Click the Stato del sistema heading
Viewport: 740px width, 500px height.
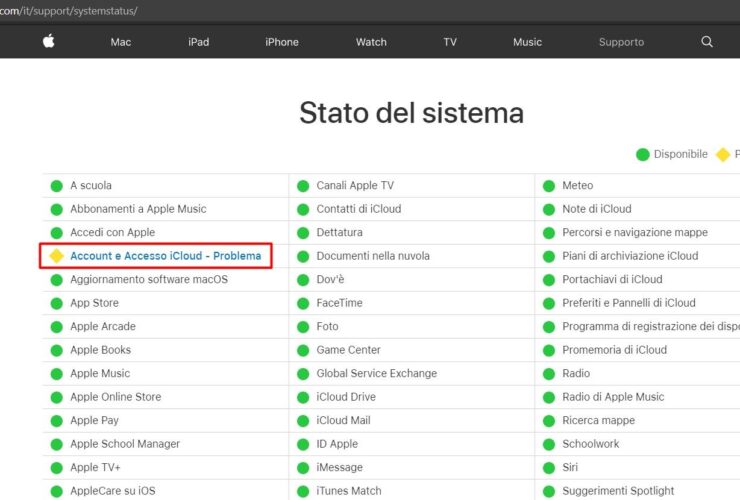(x=412, y=113)
